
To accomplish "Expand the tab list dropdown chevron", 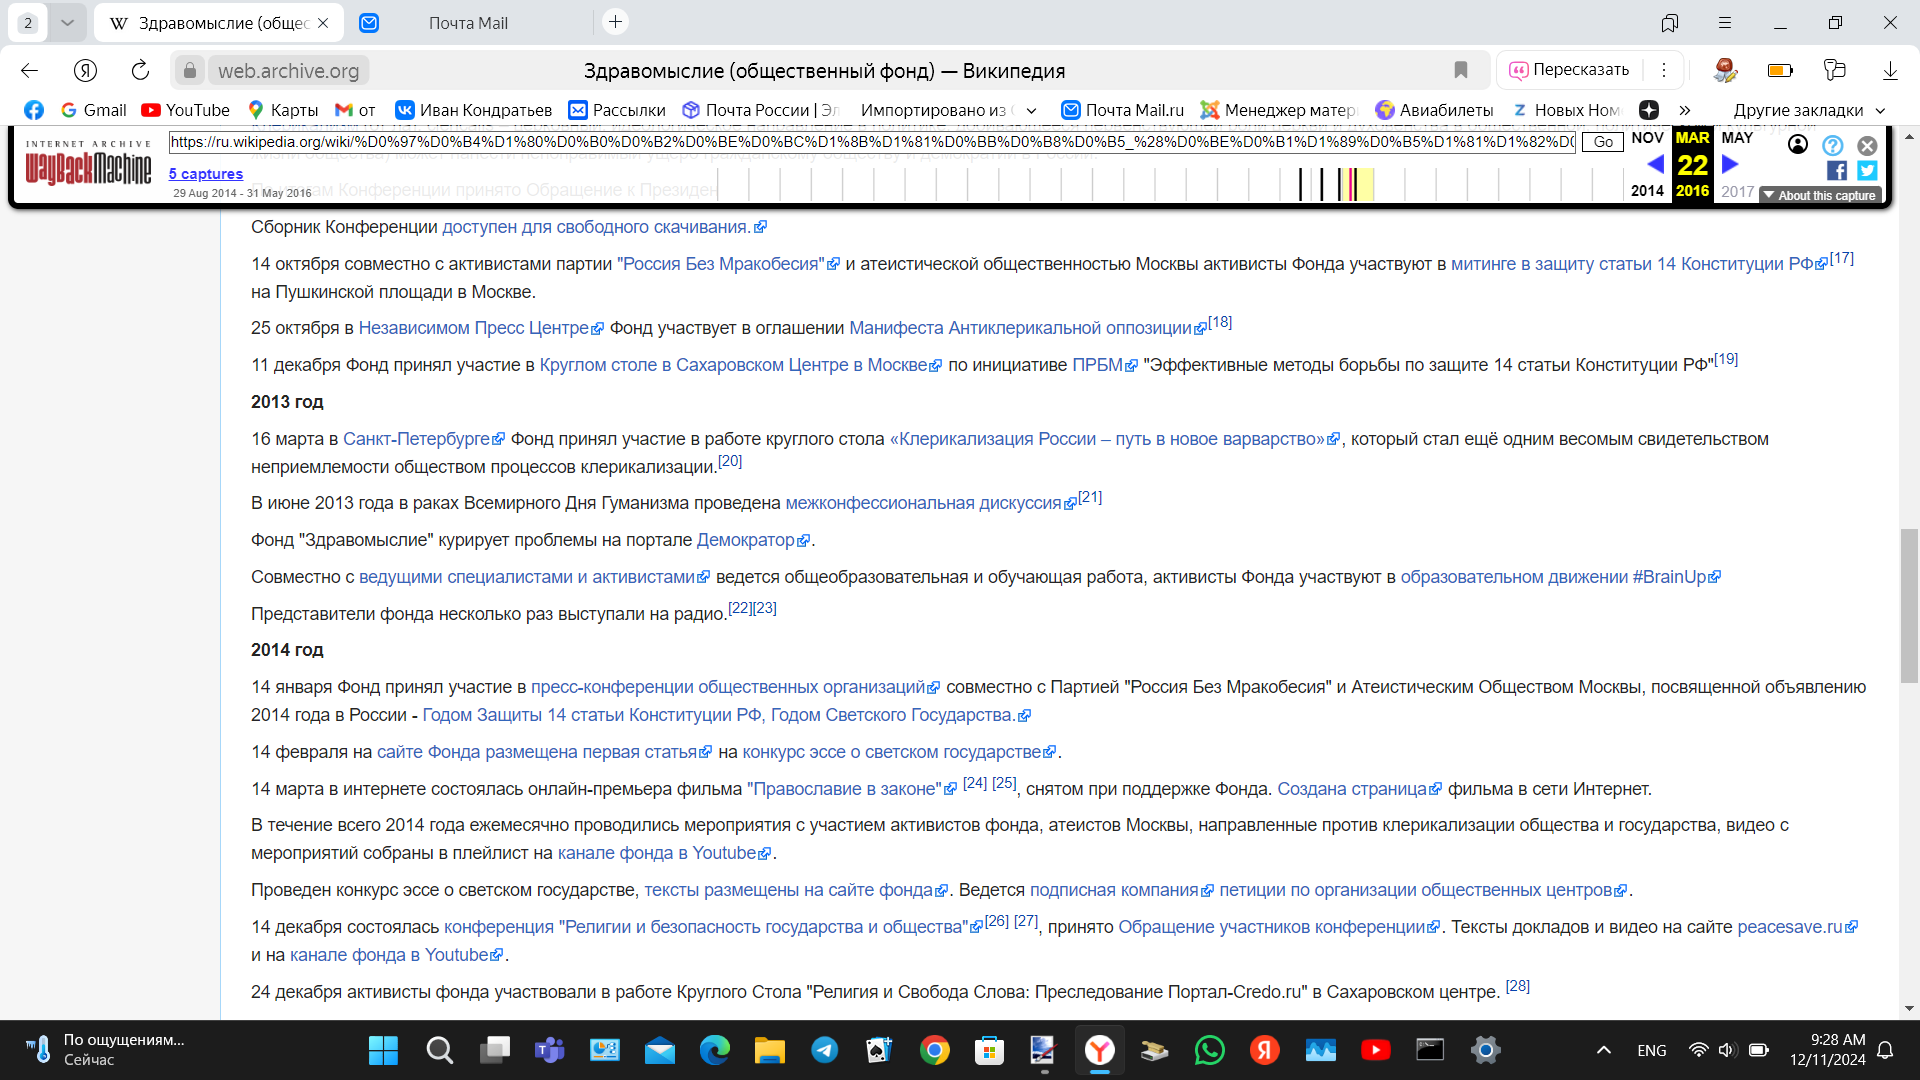I will 67,22.
